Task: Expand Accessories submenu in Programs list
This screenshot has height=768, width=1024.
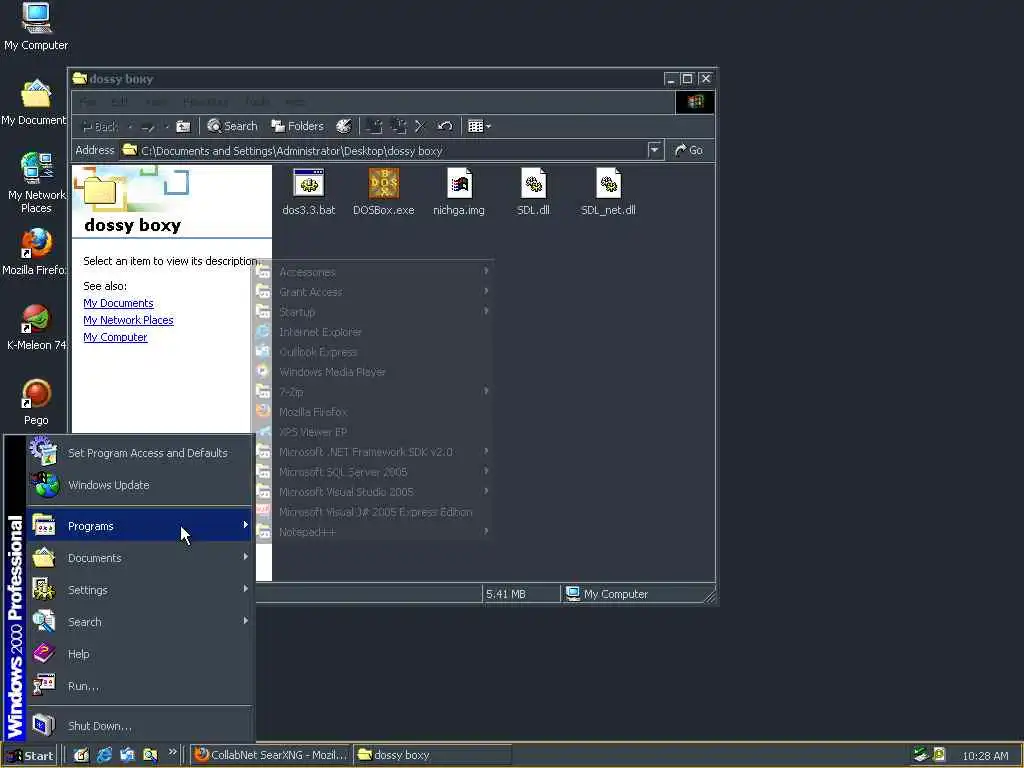Action: click(x=372, y=272)
